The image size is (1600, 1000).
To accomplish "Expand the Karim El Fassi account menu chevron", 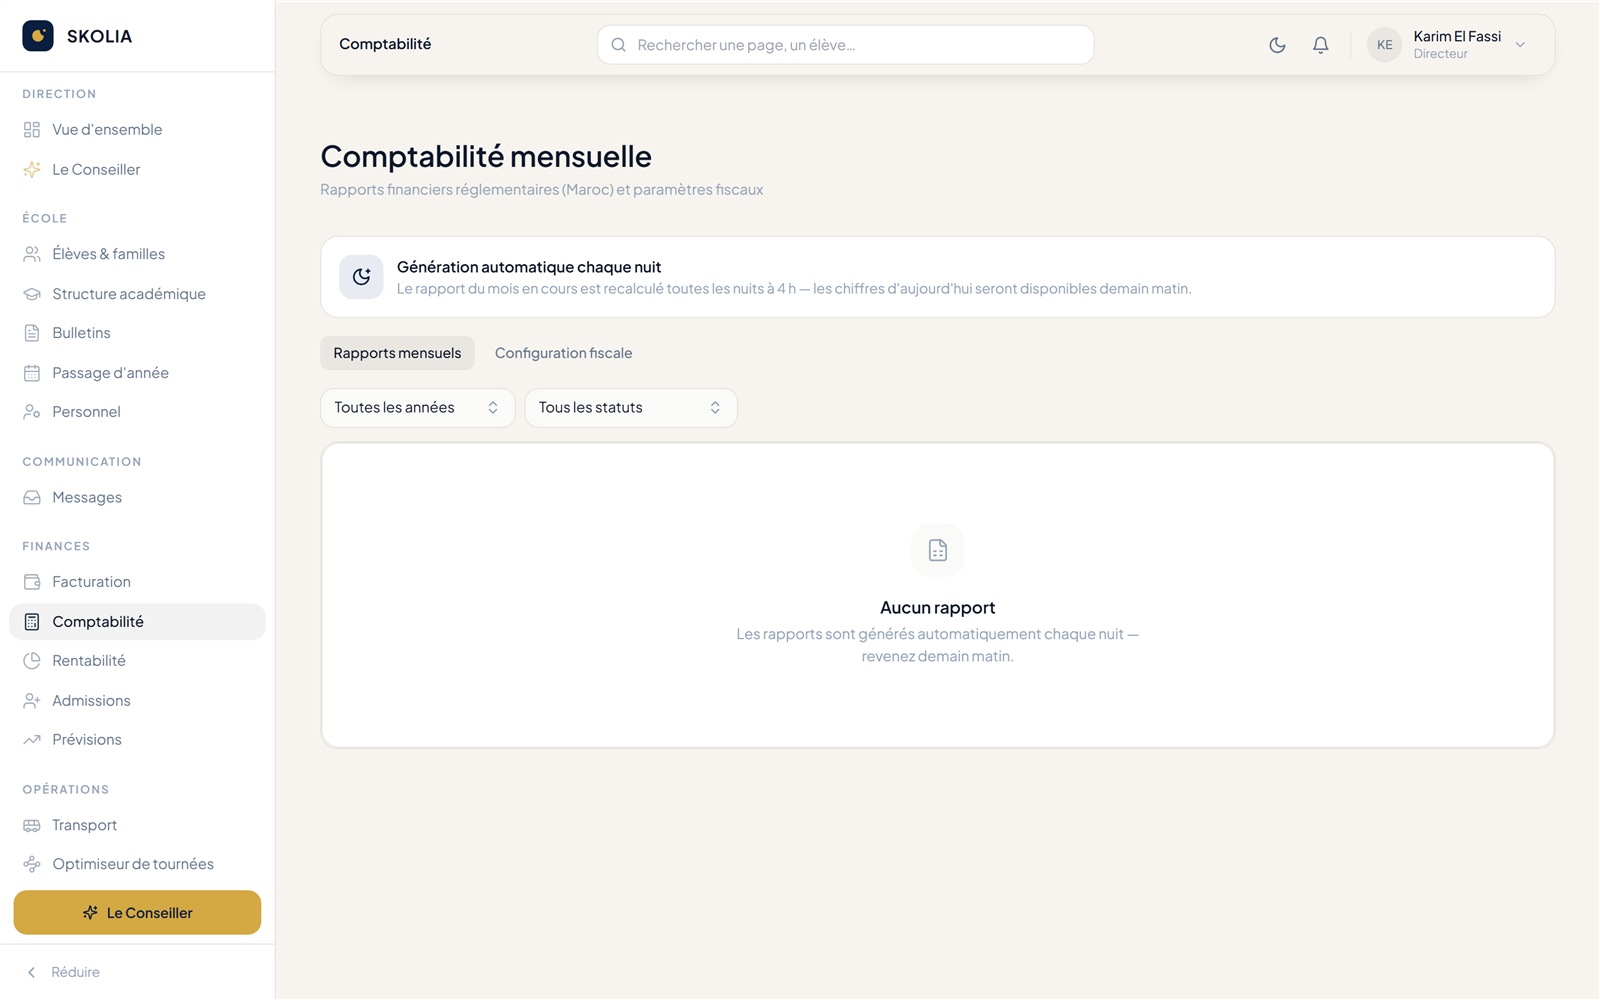I will click(1520, 45).
